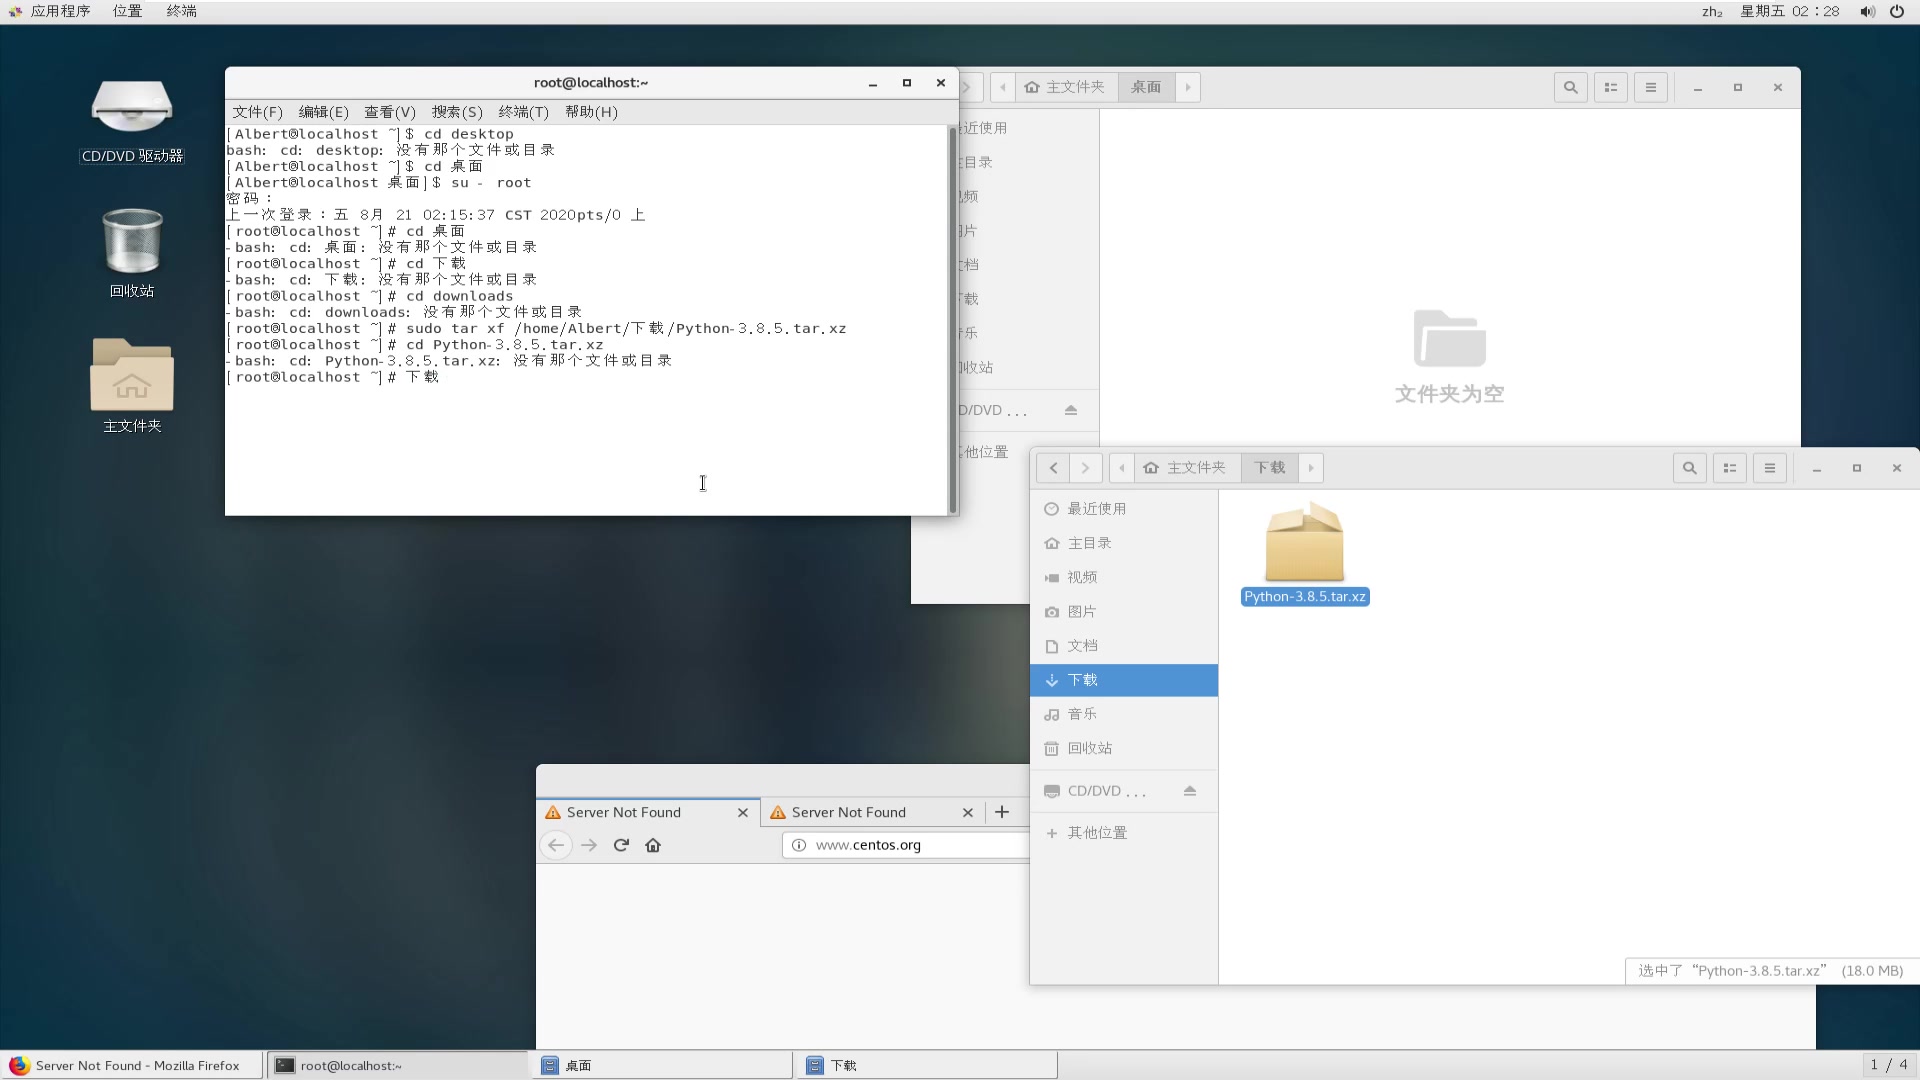Eject the CD/DVD drive from the sidebar
This screenshot has height=1080, width=1920.
1190,790
